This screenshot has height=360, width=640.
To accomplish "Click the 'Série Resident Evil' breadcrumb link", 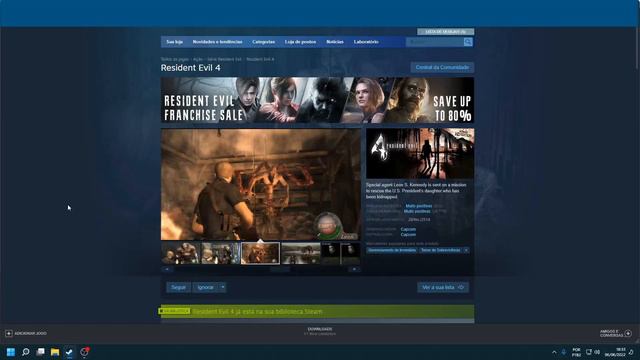I will [224, 59].
